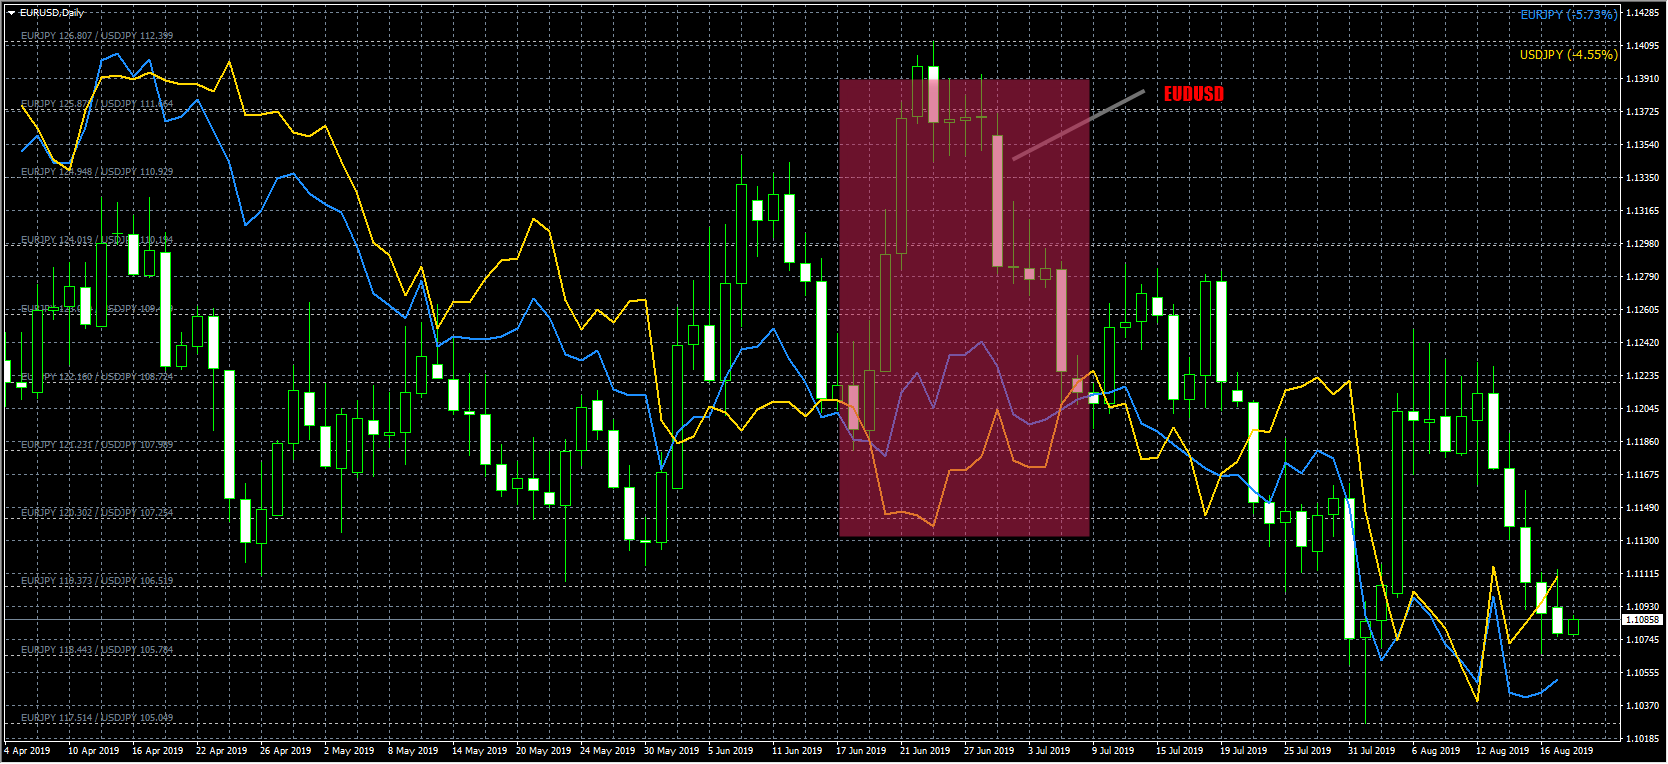The image size is (1668, 764).
Task: Select the gray trend line near EUDUSD
Action: pos(1078,125)
